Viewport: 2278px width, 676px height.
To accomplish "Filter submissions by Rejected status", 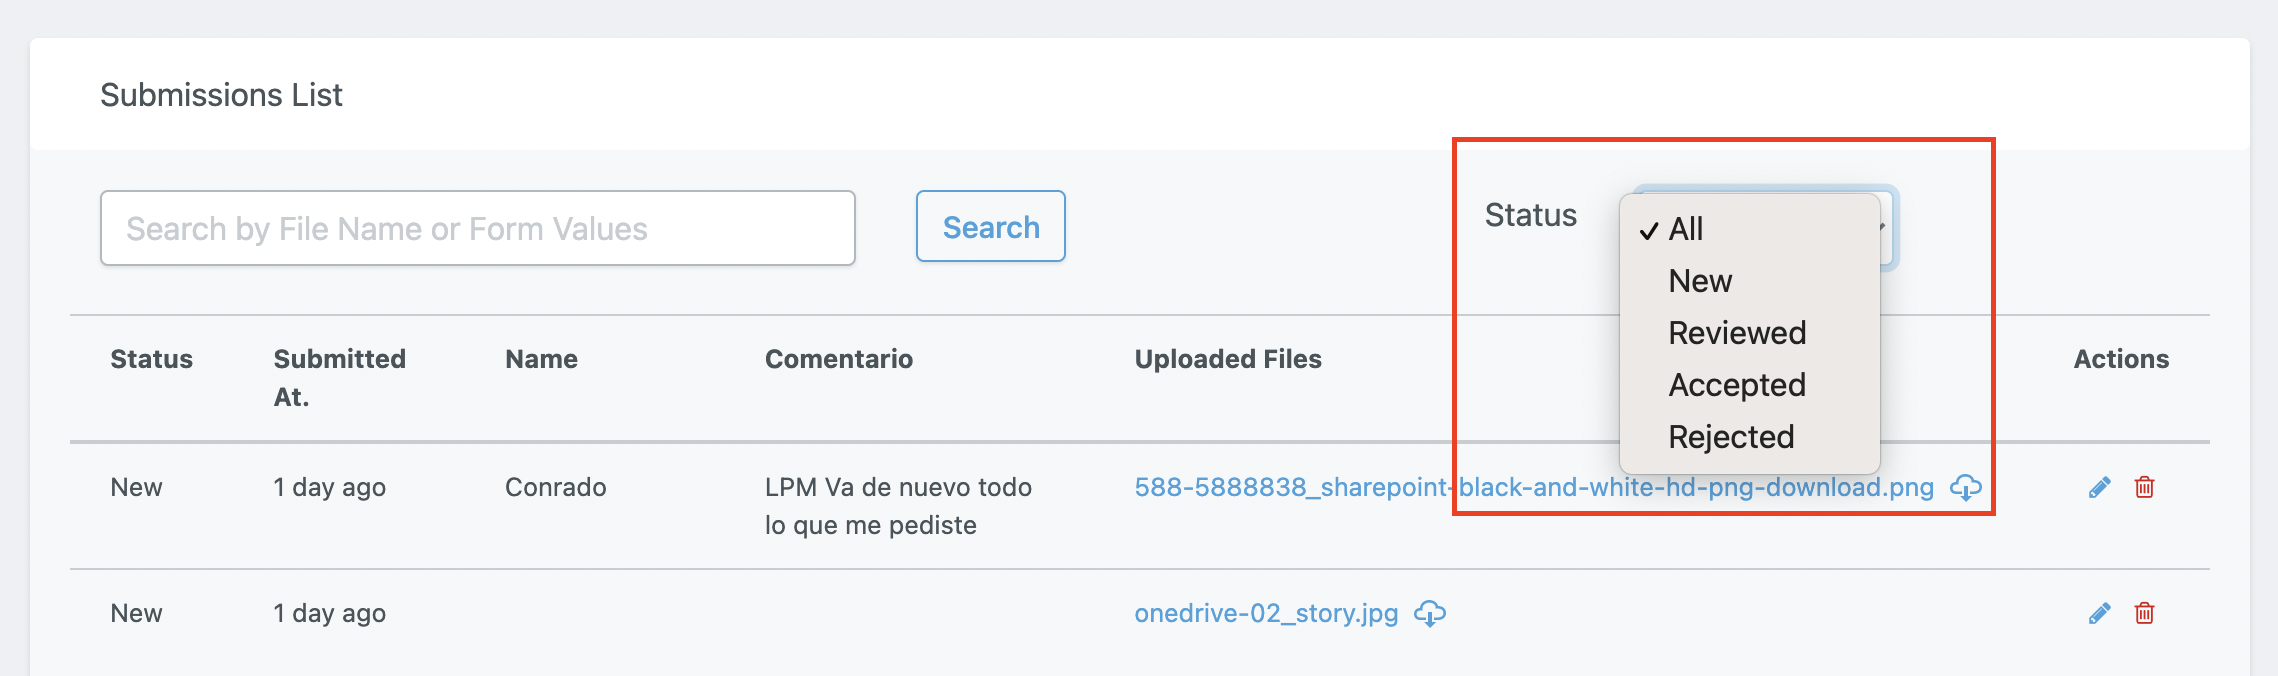I will tap(1750, 437).
